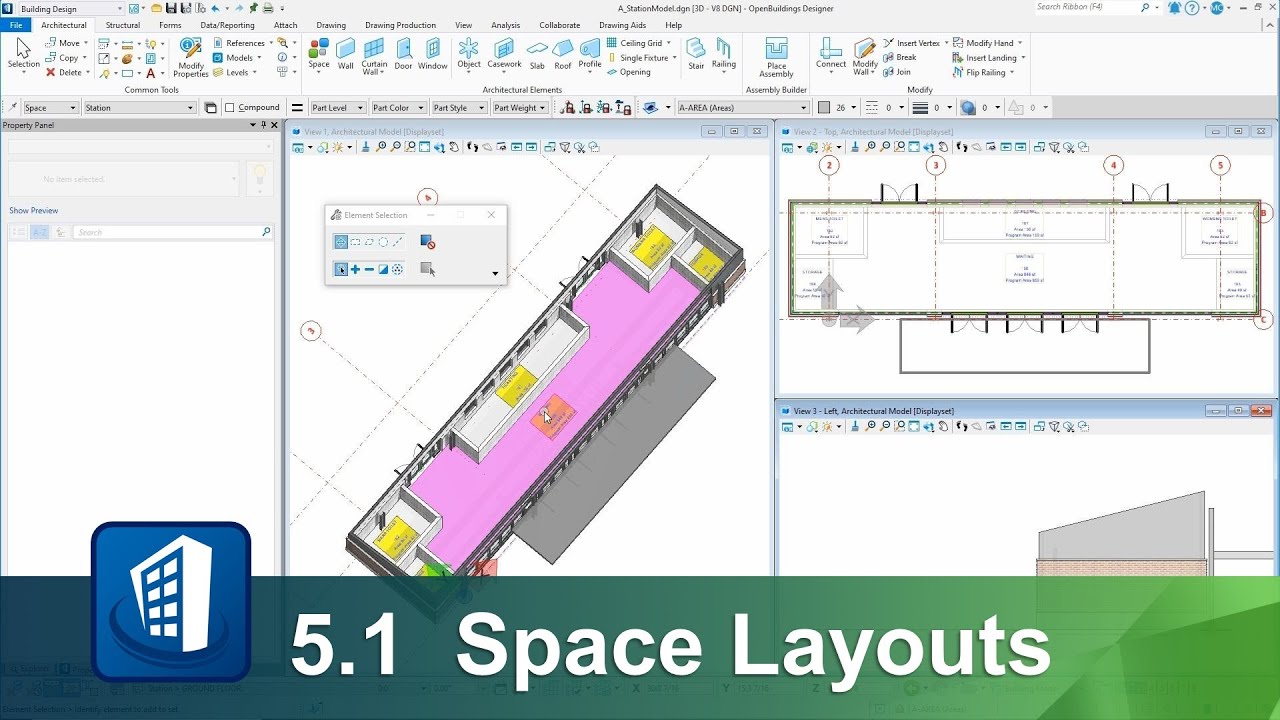Toggle Part Weight override button
The width and height of the screenshot is (1280, 720).
(x=519, y=108)
